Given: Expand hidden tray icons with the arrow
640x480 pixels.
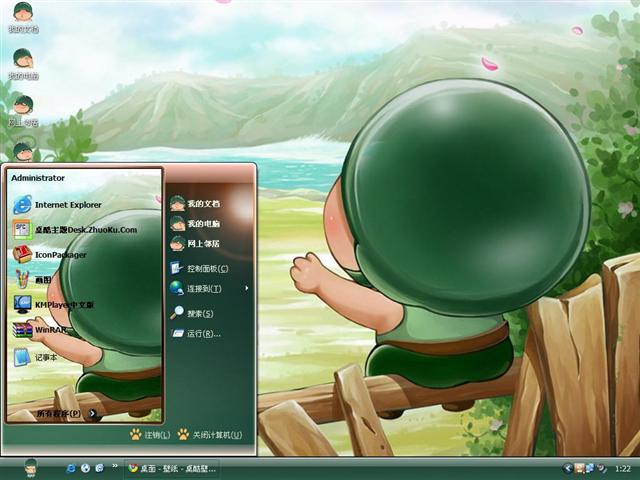Looking at the screenshot, I should click(x=567, y=469).
